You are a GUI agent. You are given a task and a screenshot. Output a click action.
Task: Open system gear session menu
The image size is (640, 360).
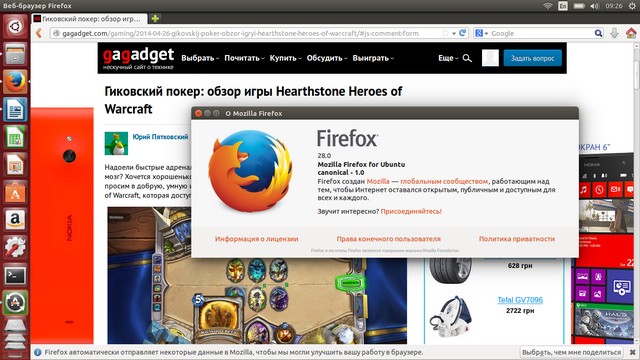[632, 6]
